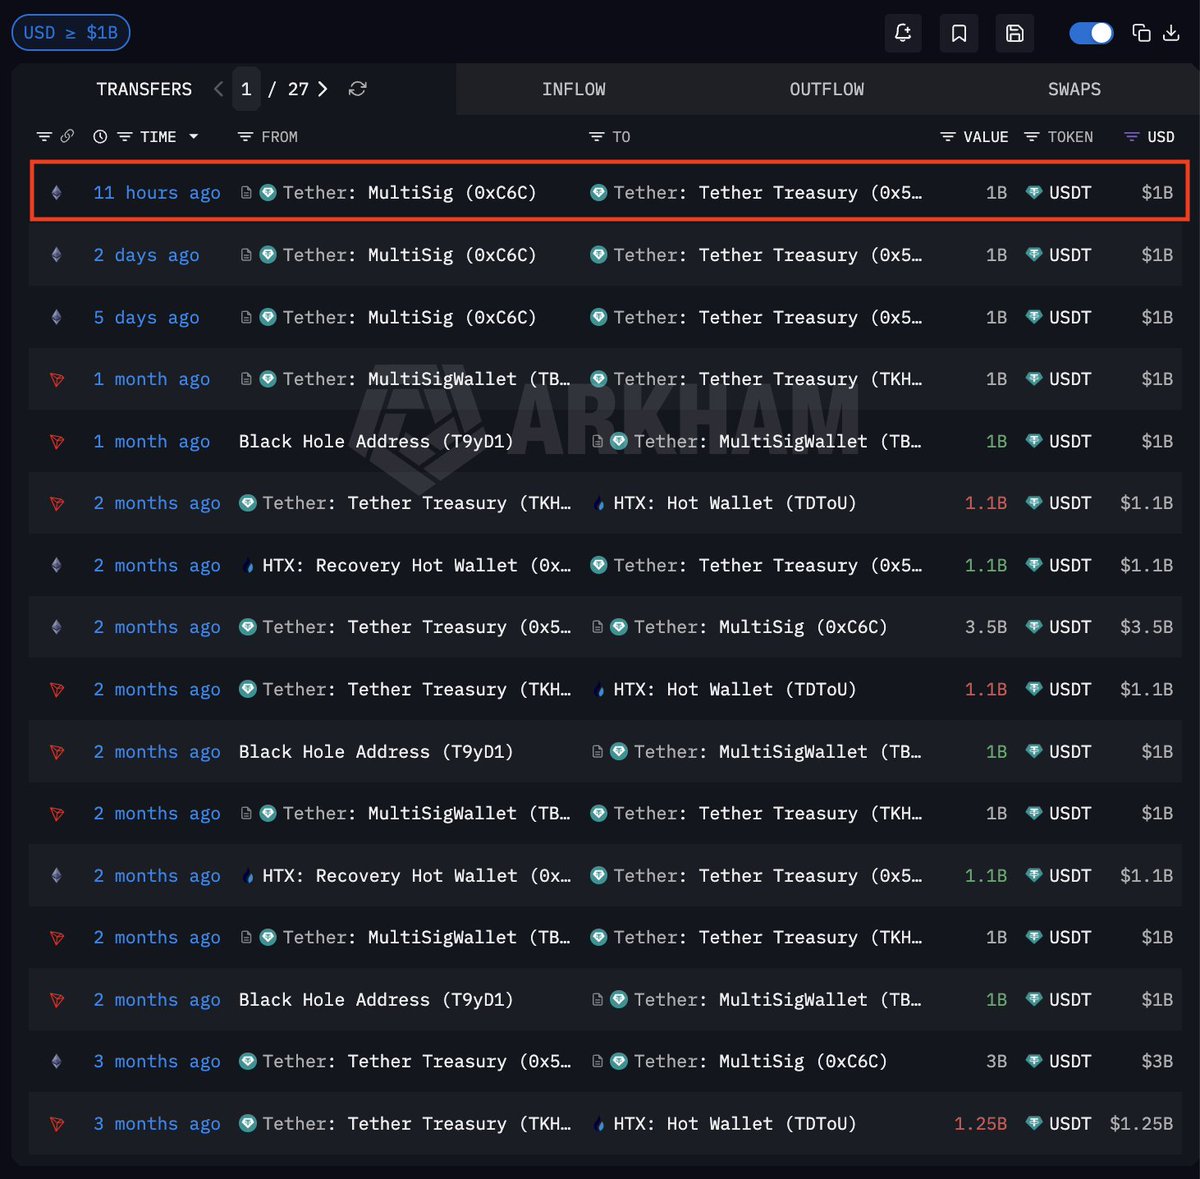Open the OUTFLOW tab
The width and height of the screenshot is (1200, 1179).
(827, 89)
